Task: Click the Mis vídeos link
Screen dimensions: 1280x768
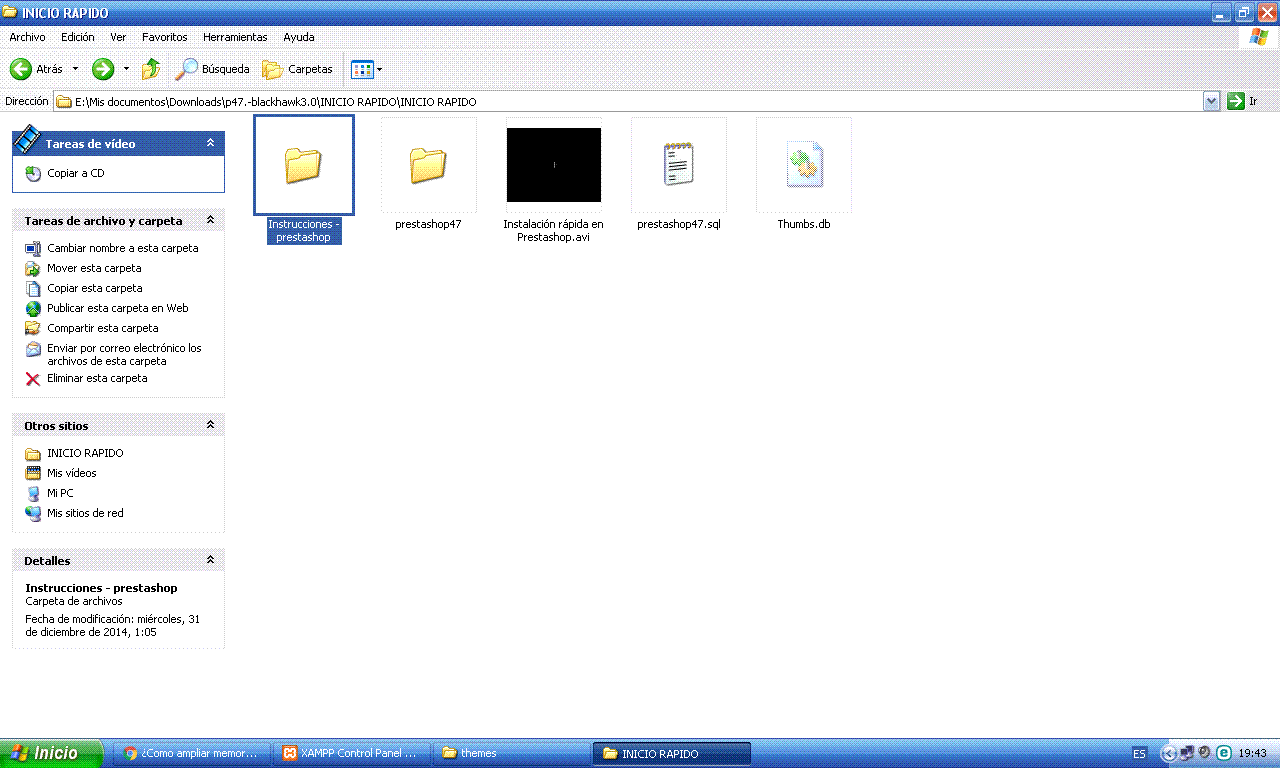Action: point(72,473)
